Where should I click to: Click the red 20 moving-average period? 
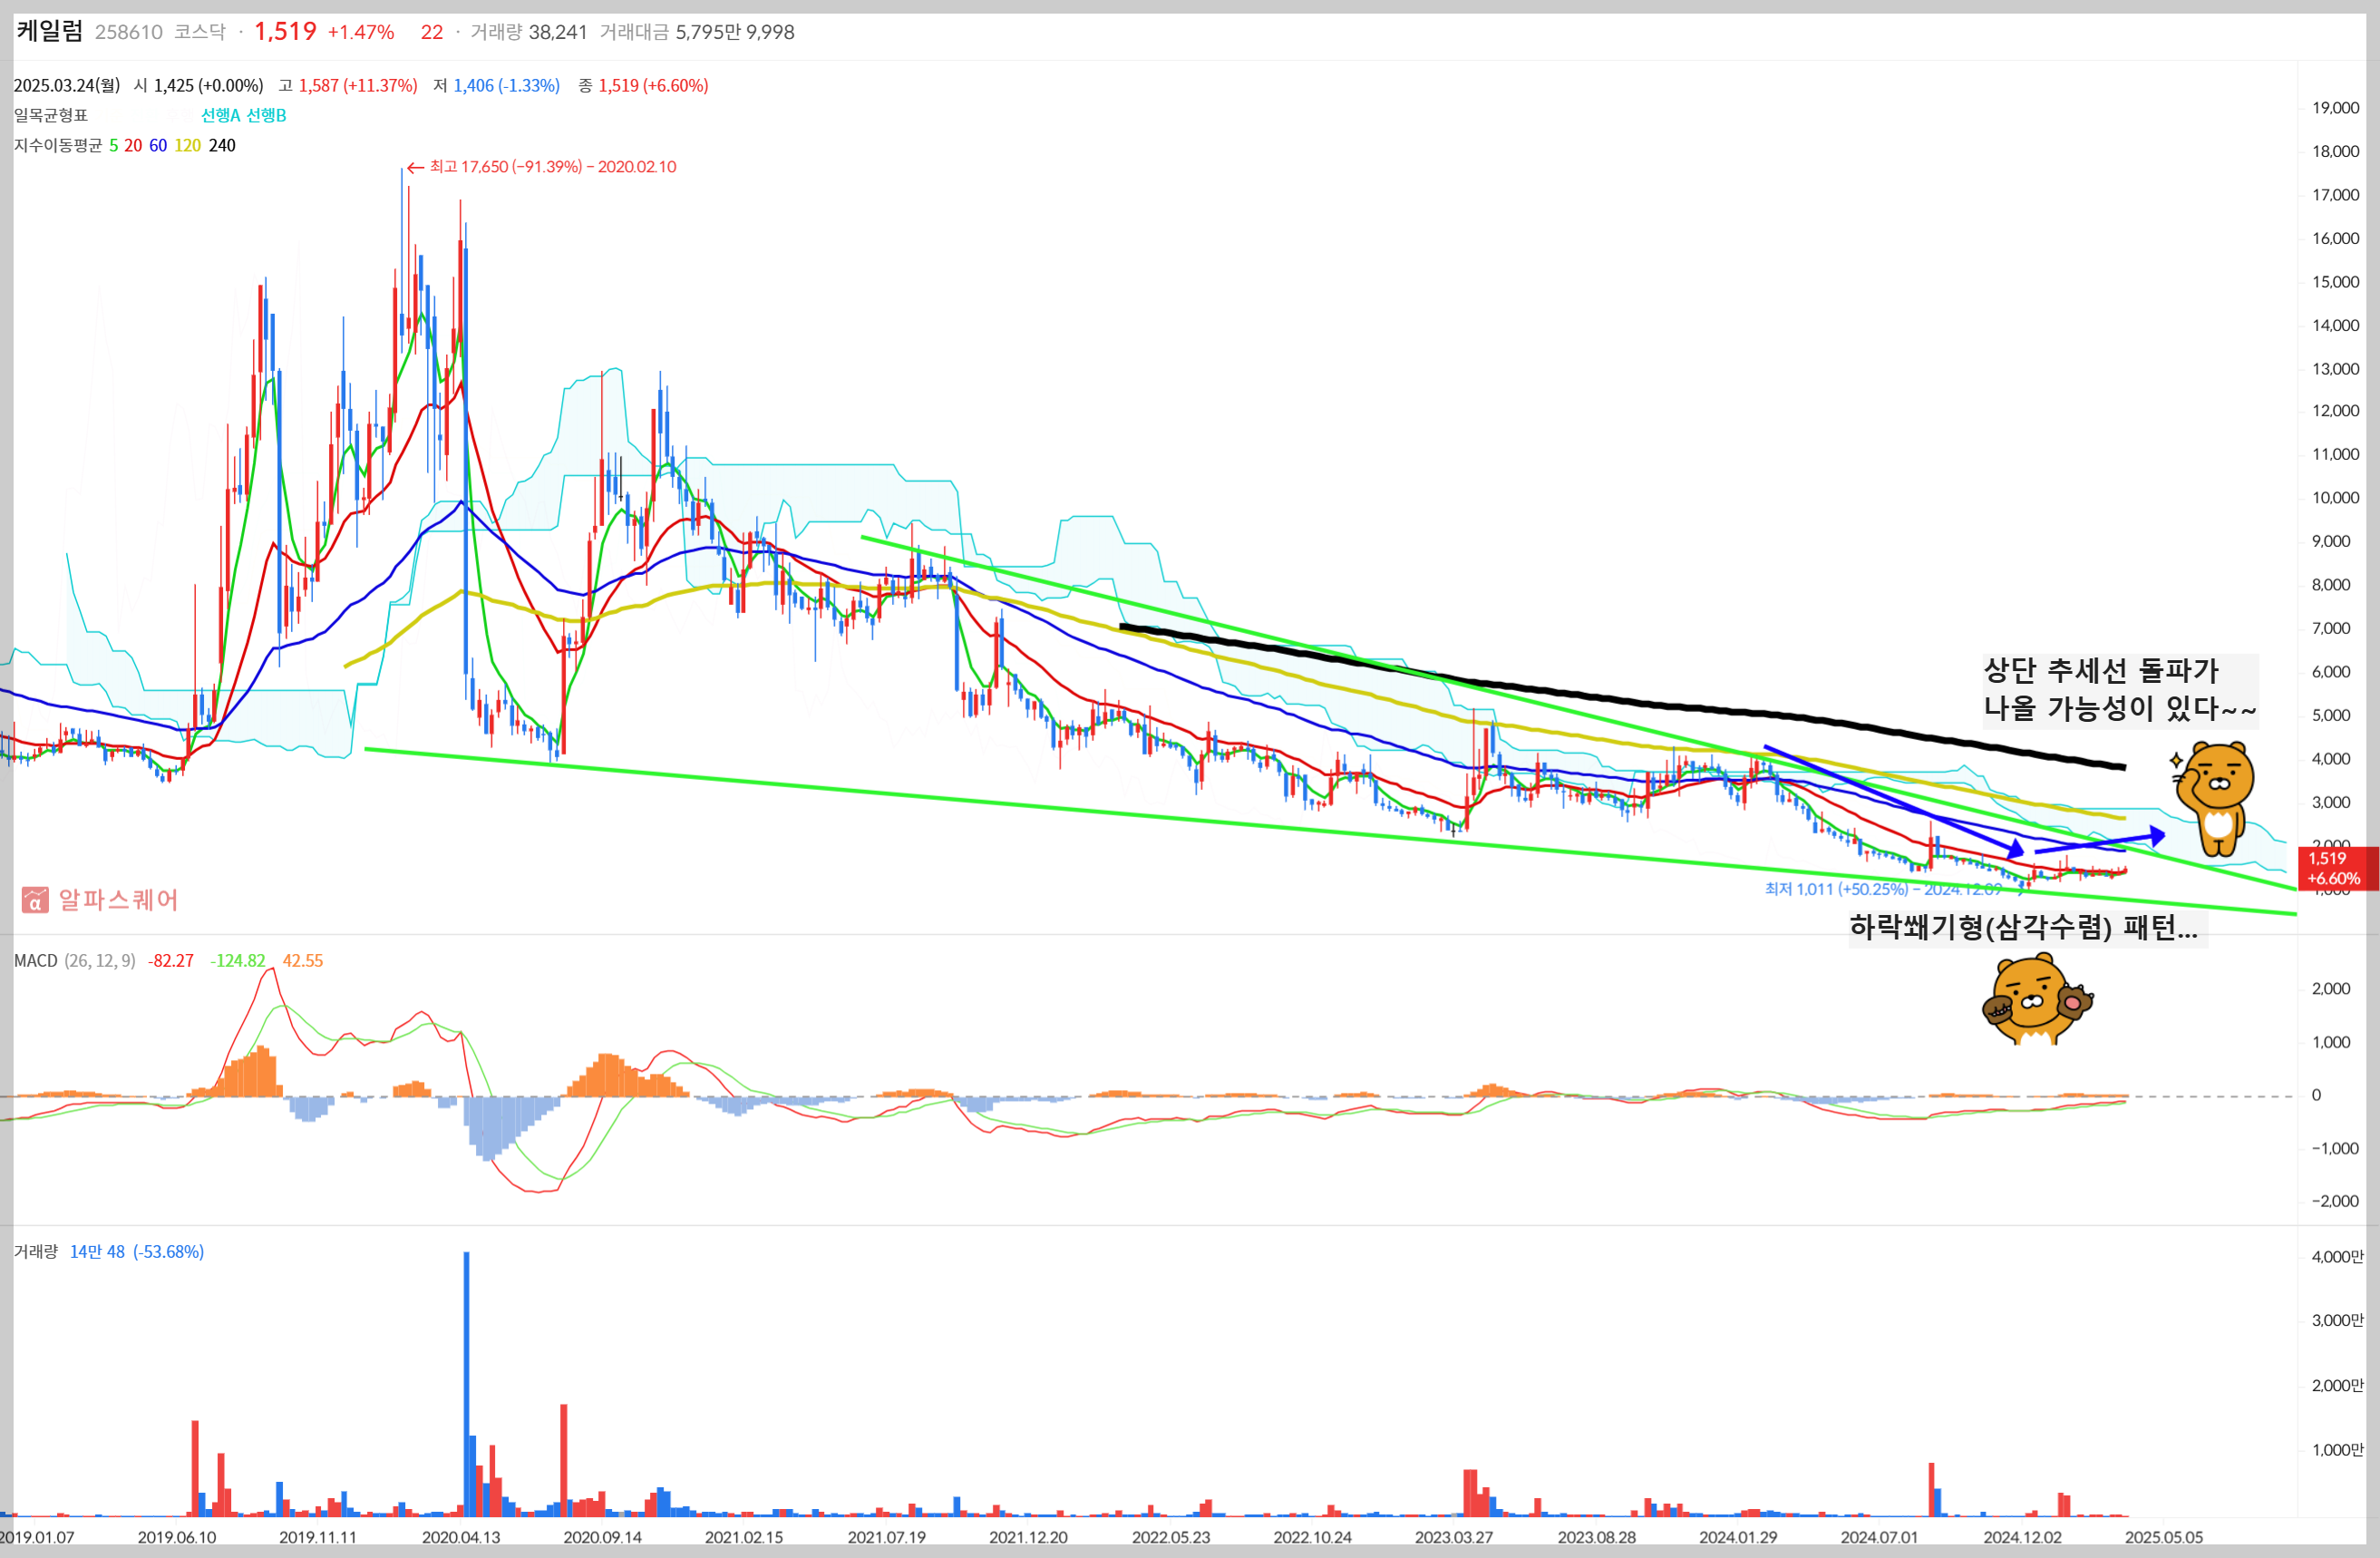[x=133, y=145]
